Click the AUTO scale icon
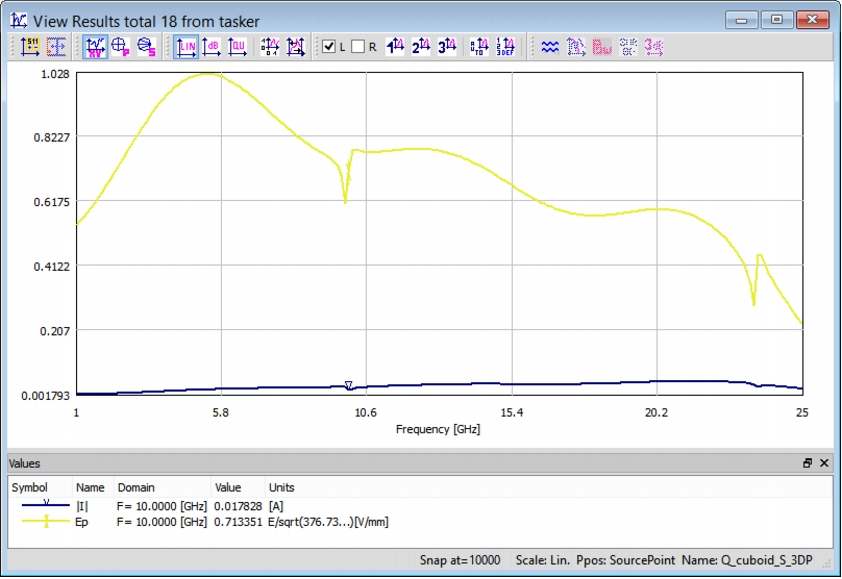842x579 pixels. pyautogui.click(x=479, y=47)
